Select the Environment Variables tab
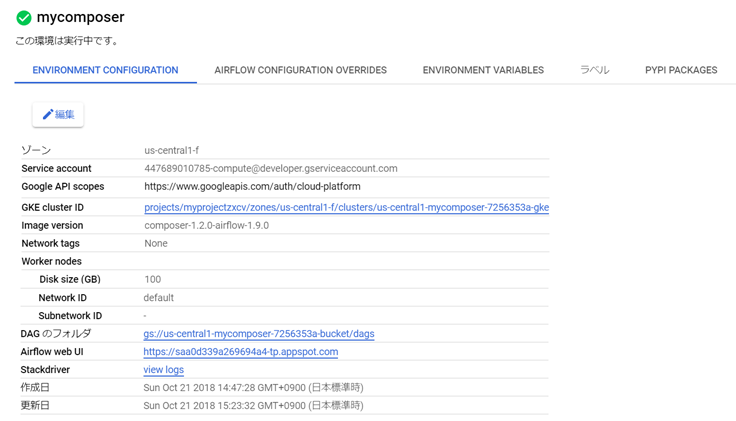The image size is (736, 421). pyautogui.click(x=483, y=71)
